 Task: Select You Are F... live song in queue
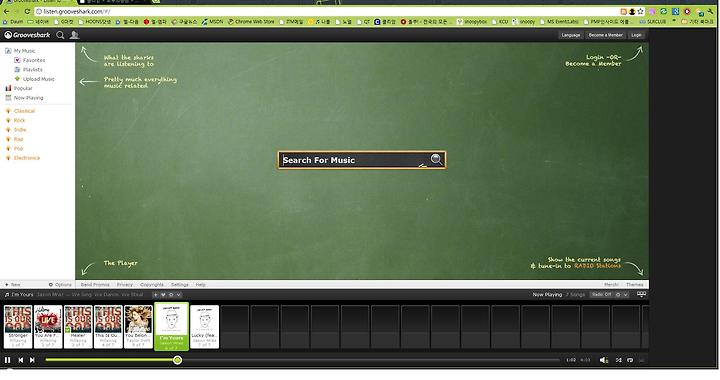tap(48, 327)
